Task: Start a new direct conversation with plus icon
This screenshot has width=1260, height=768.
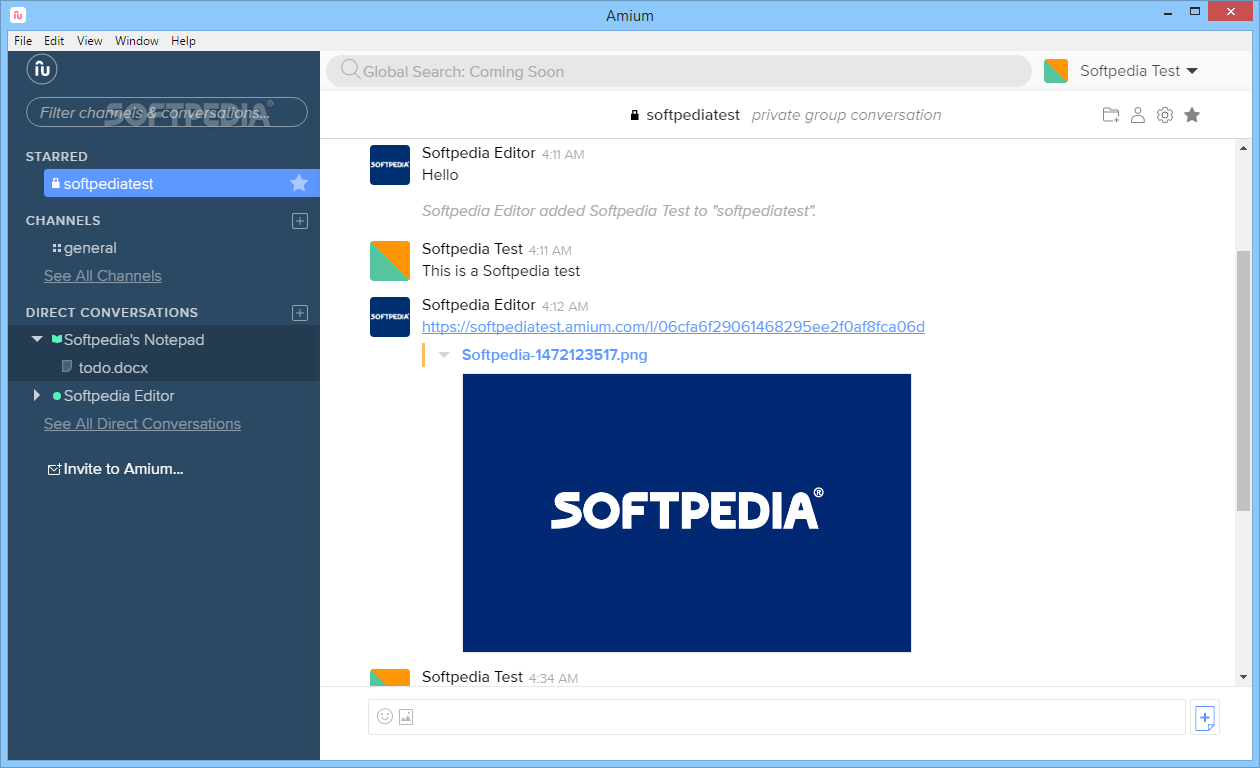Action: tap(299, 313)
